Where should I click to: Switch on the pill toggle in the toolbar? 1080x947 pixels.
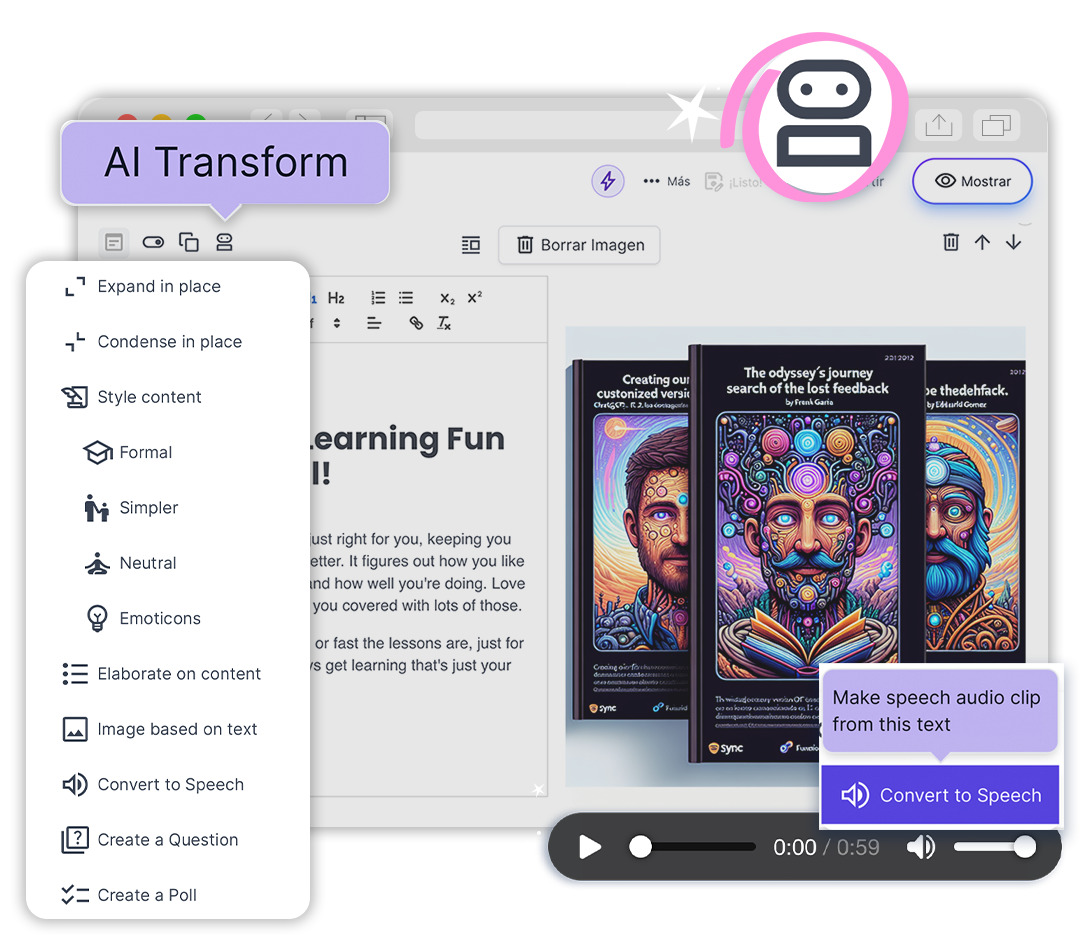[153, 242]
